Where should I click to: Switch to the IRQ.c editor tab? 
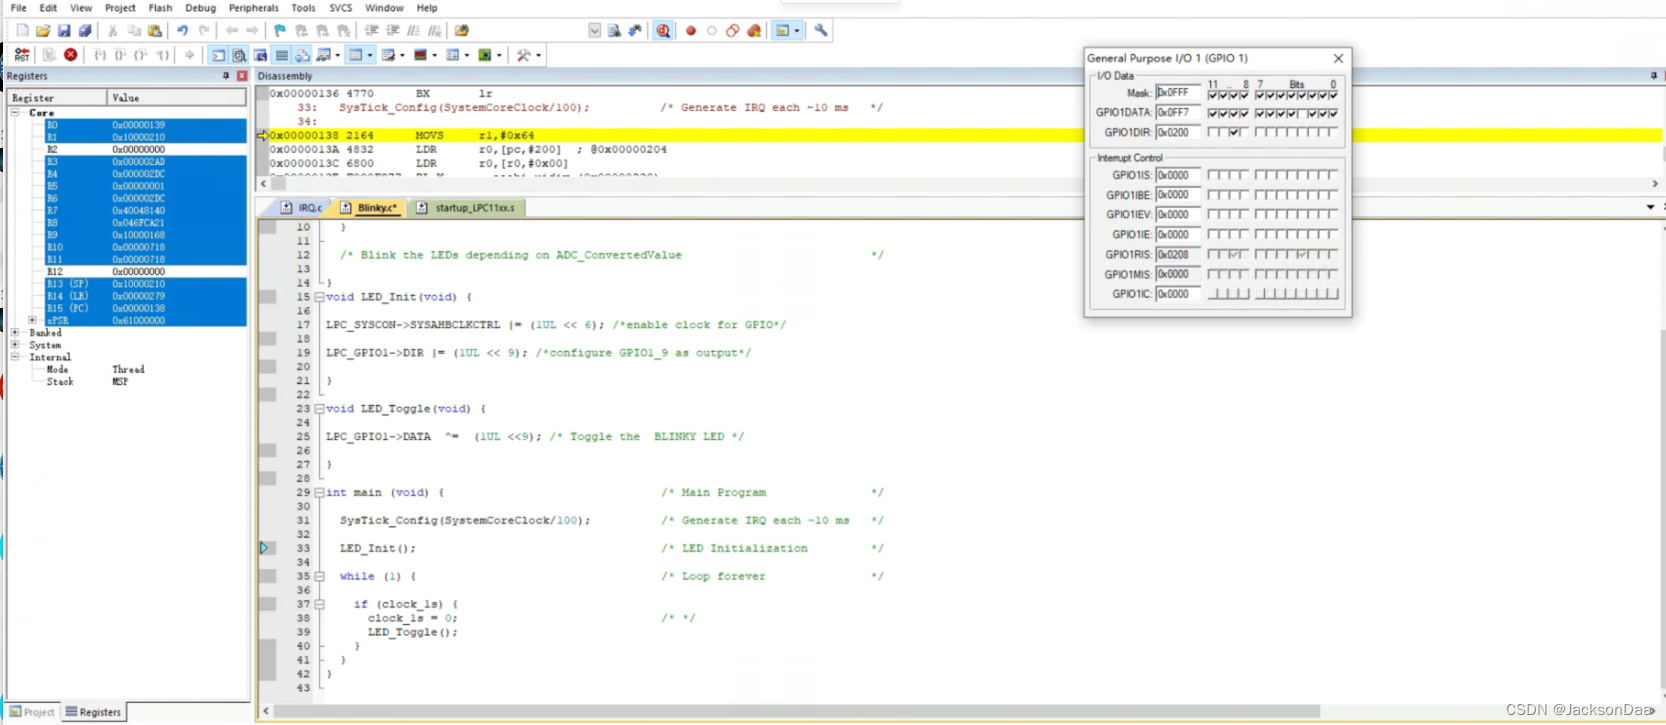point(302,208)
